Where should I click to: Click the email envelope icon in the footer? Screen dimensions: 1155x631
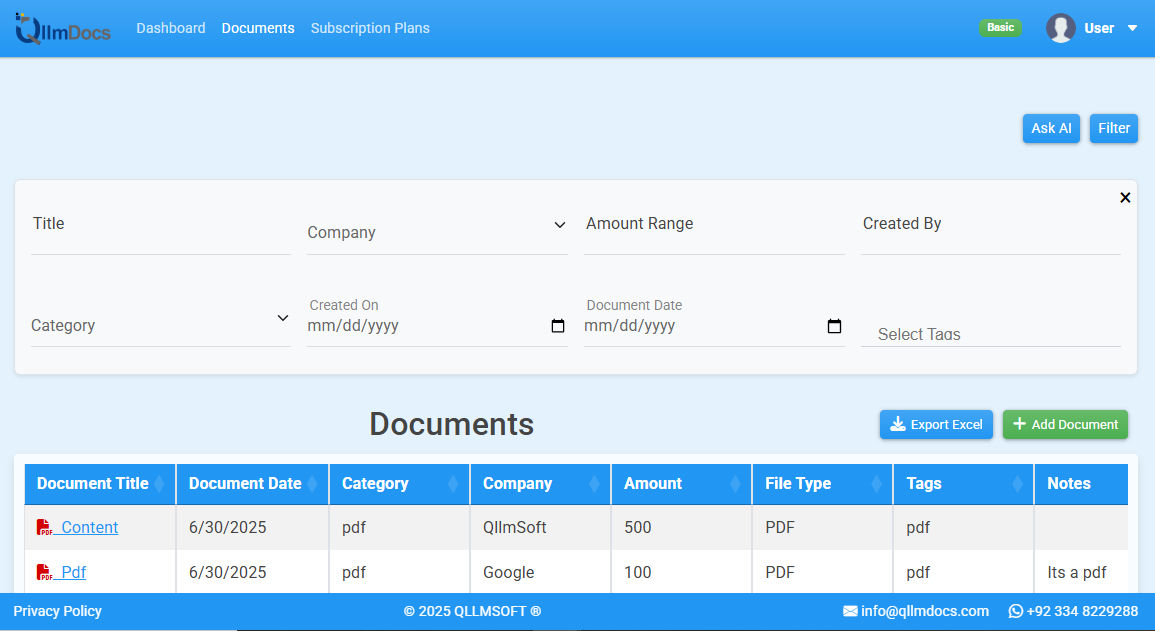pos(851,611)
